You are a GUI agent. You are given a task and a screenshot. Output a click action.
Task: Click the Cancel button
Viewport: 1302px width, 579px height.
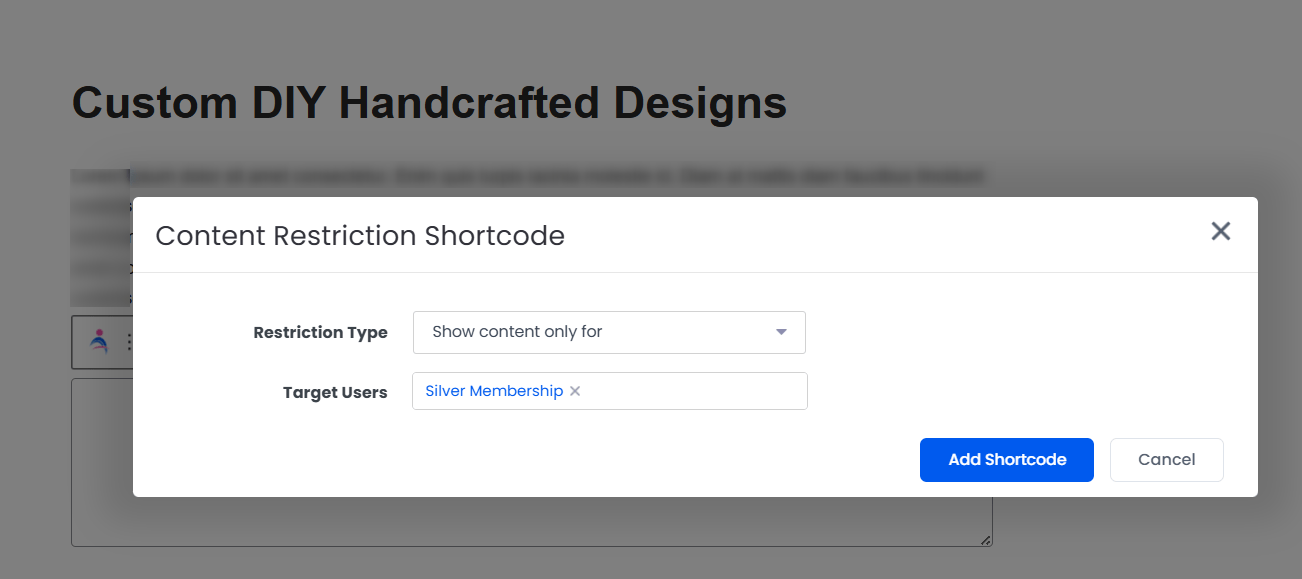[1167, 460]
